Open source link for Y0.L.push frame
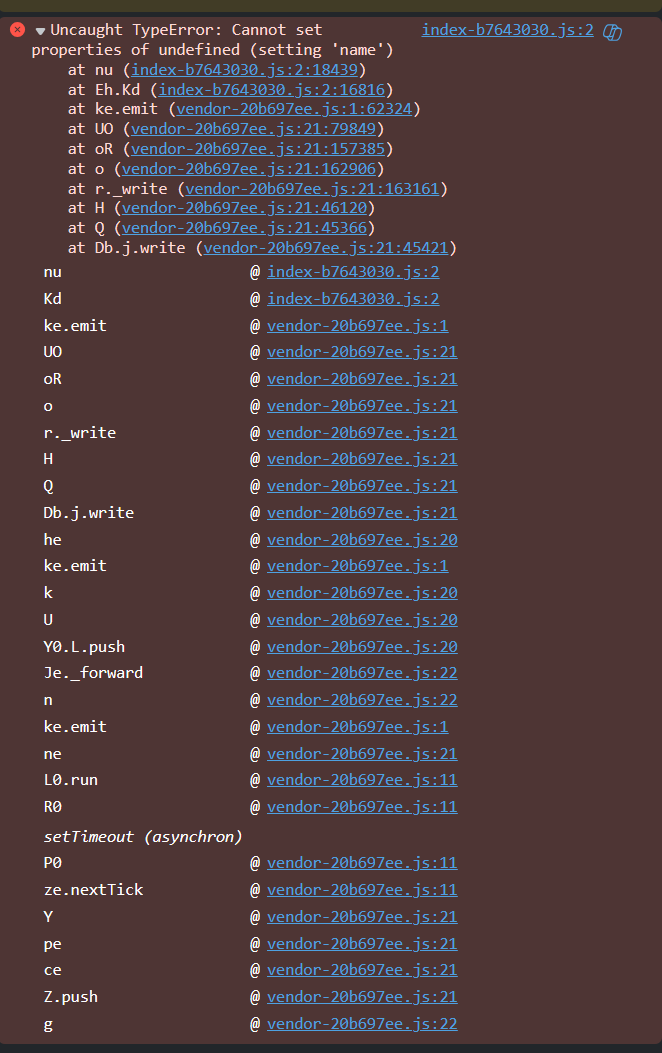The width and height of the screenshot is (662, 1053). point(362,647)
